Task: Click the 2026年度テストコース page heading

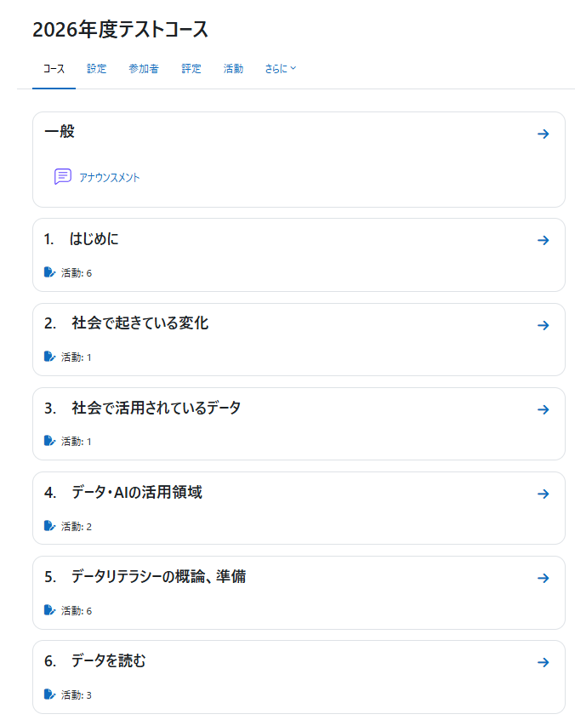Action: pyautogui.click(x=120, y=29)
